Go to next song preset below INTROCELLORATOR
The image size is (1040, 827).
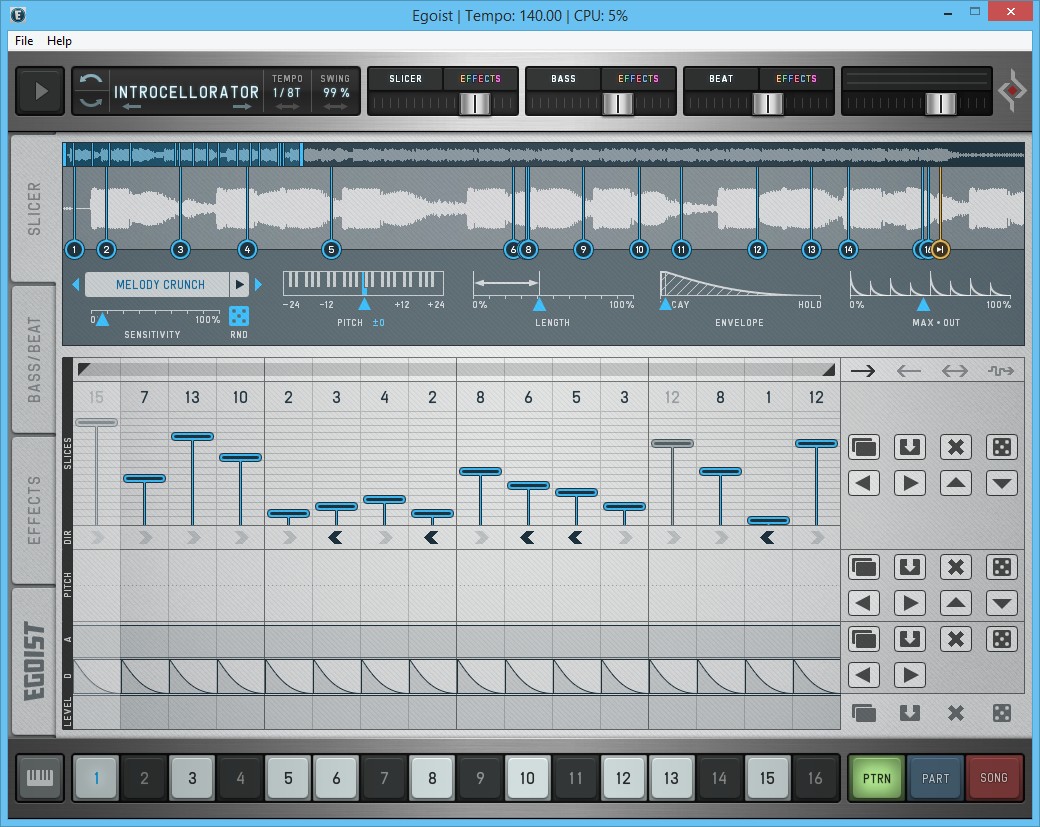point(242,107)
